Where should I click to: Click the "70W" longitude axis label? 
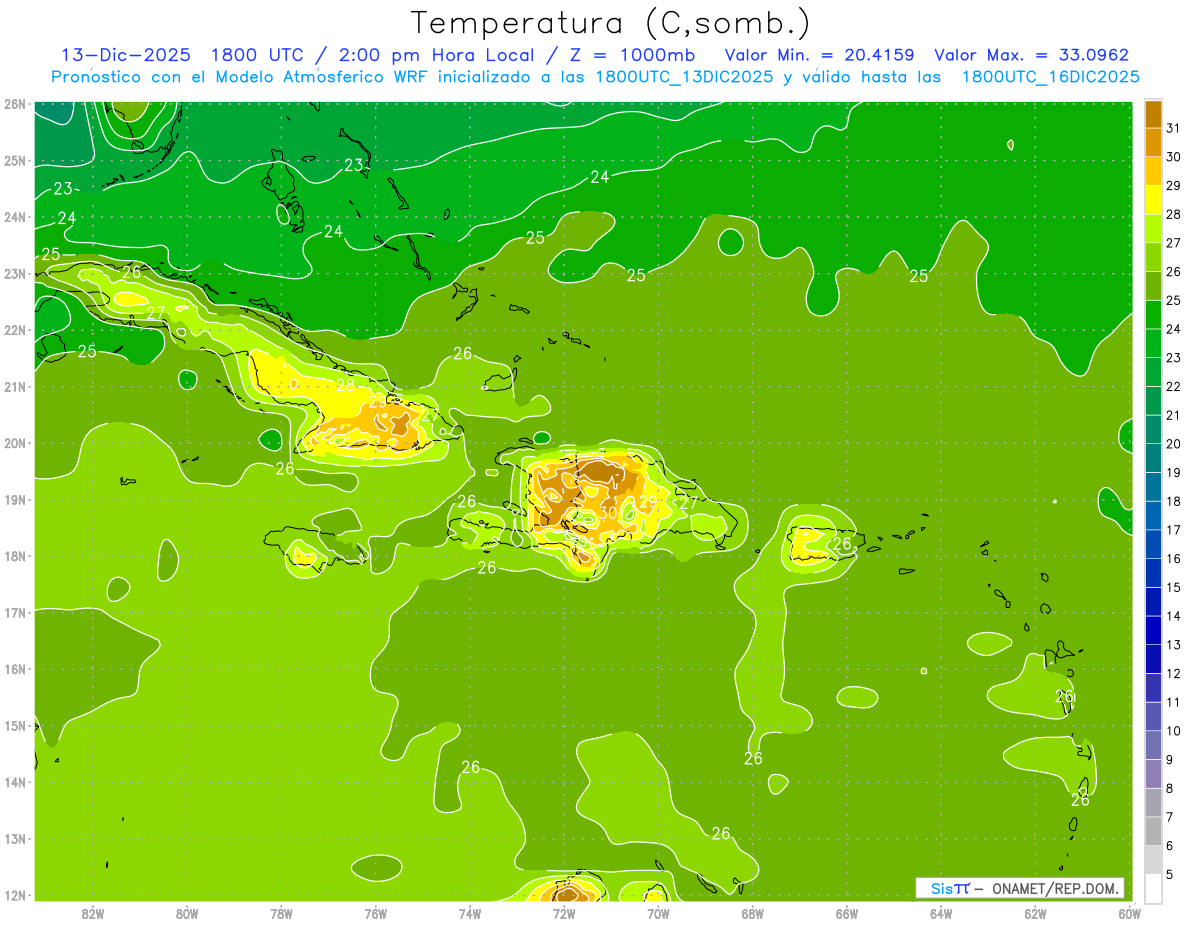[658, 913]
